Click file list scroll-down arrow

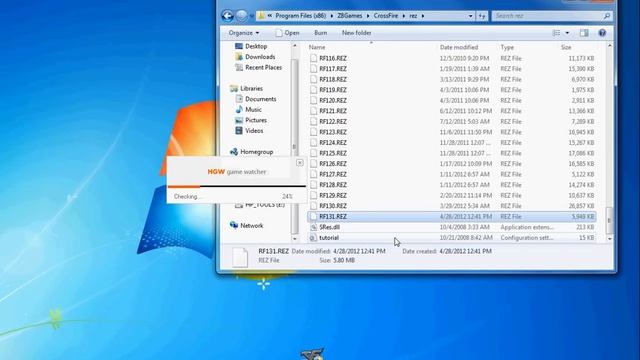pos(609,238)
